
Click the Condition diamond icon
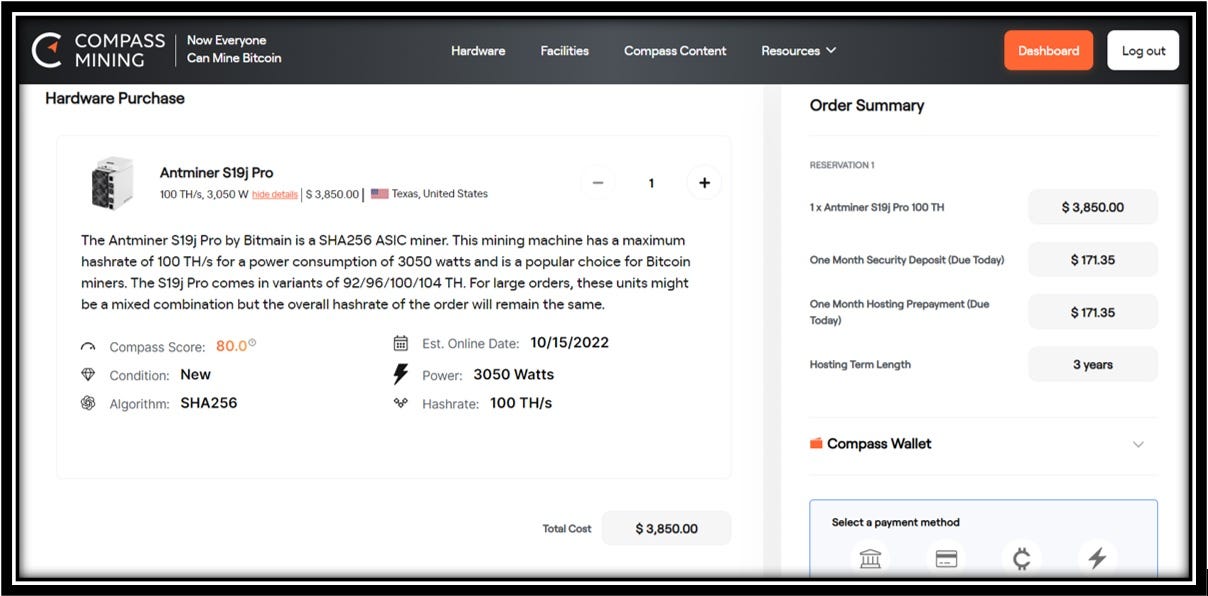pyautogui.click(x=88, y=375)
